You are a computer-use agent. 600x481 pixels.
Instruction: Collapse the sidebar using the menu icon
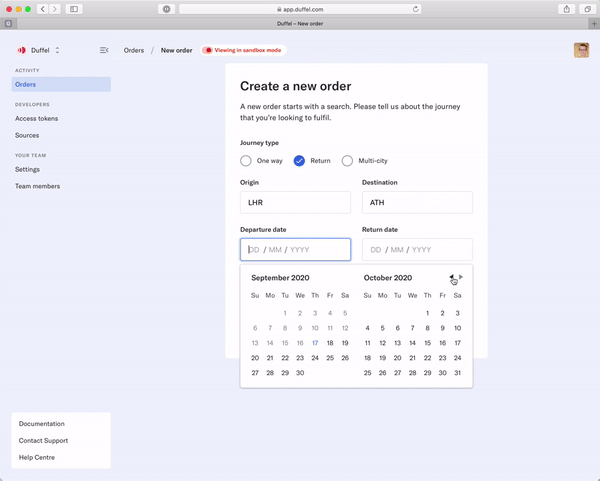(104, 50)
